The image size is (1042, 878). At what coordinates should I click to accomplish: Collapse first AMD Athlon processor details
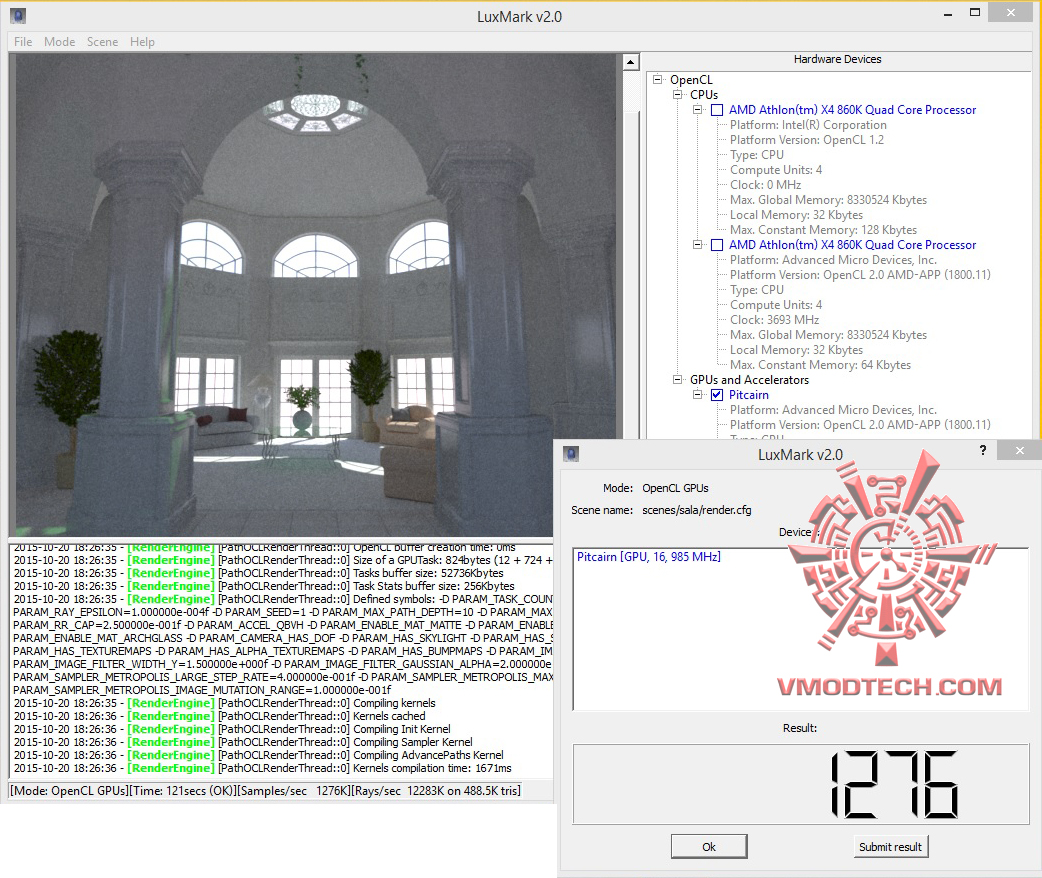[x=697, y=110]
